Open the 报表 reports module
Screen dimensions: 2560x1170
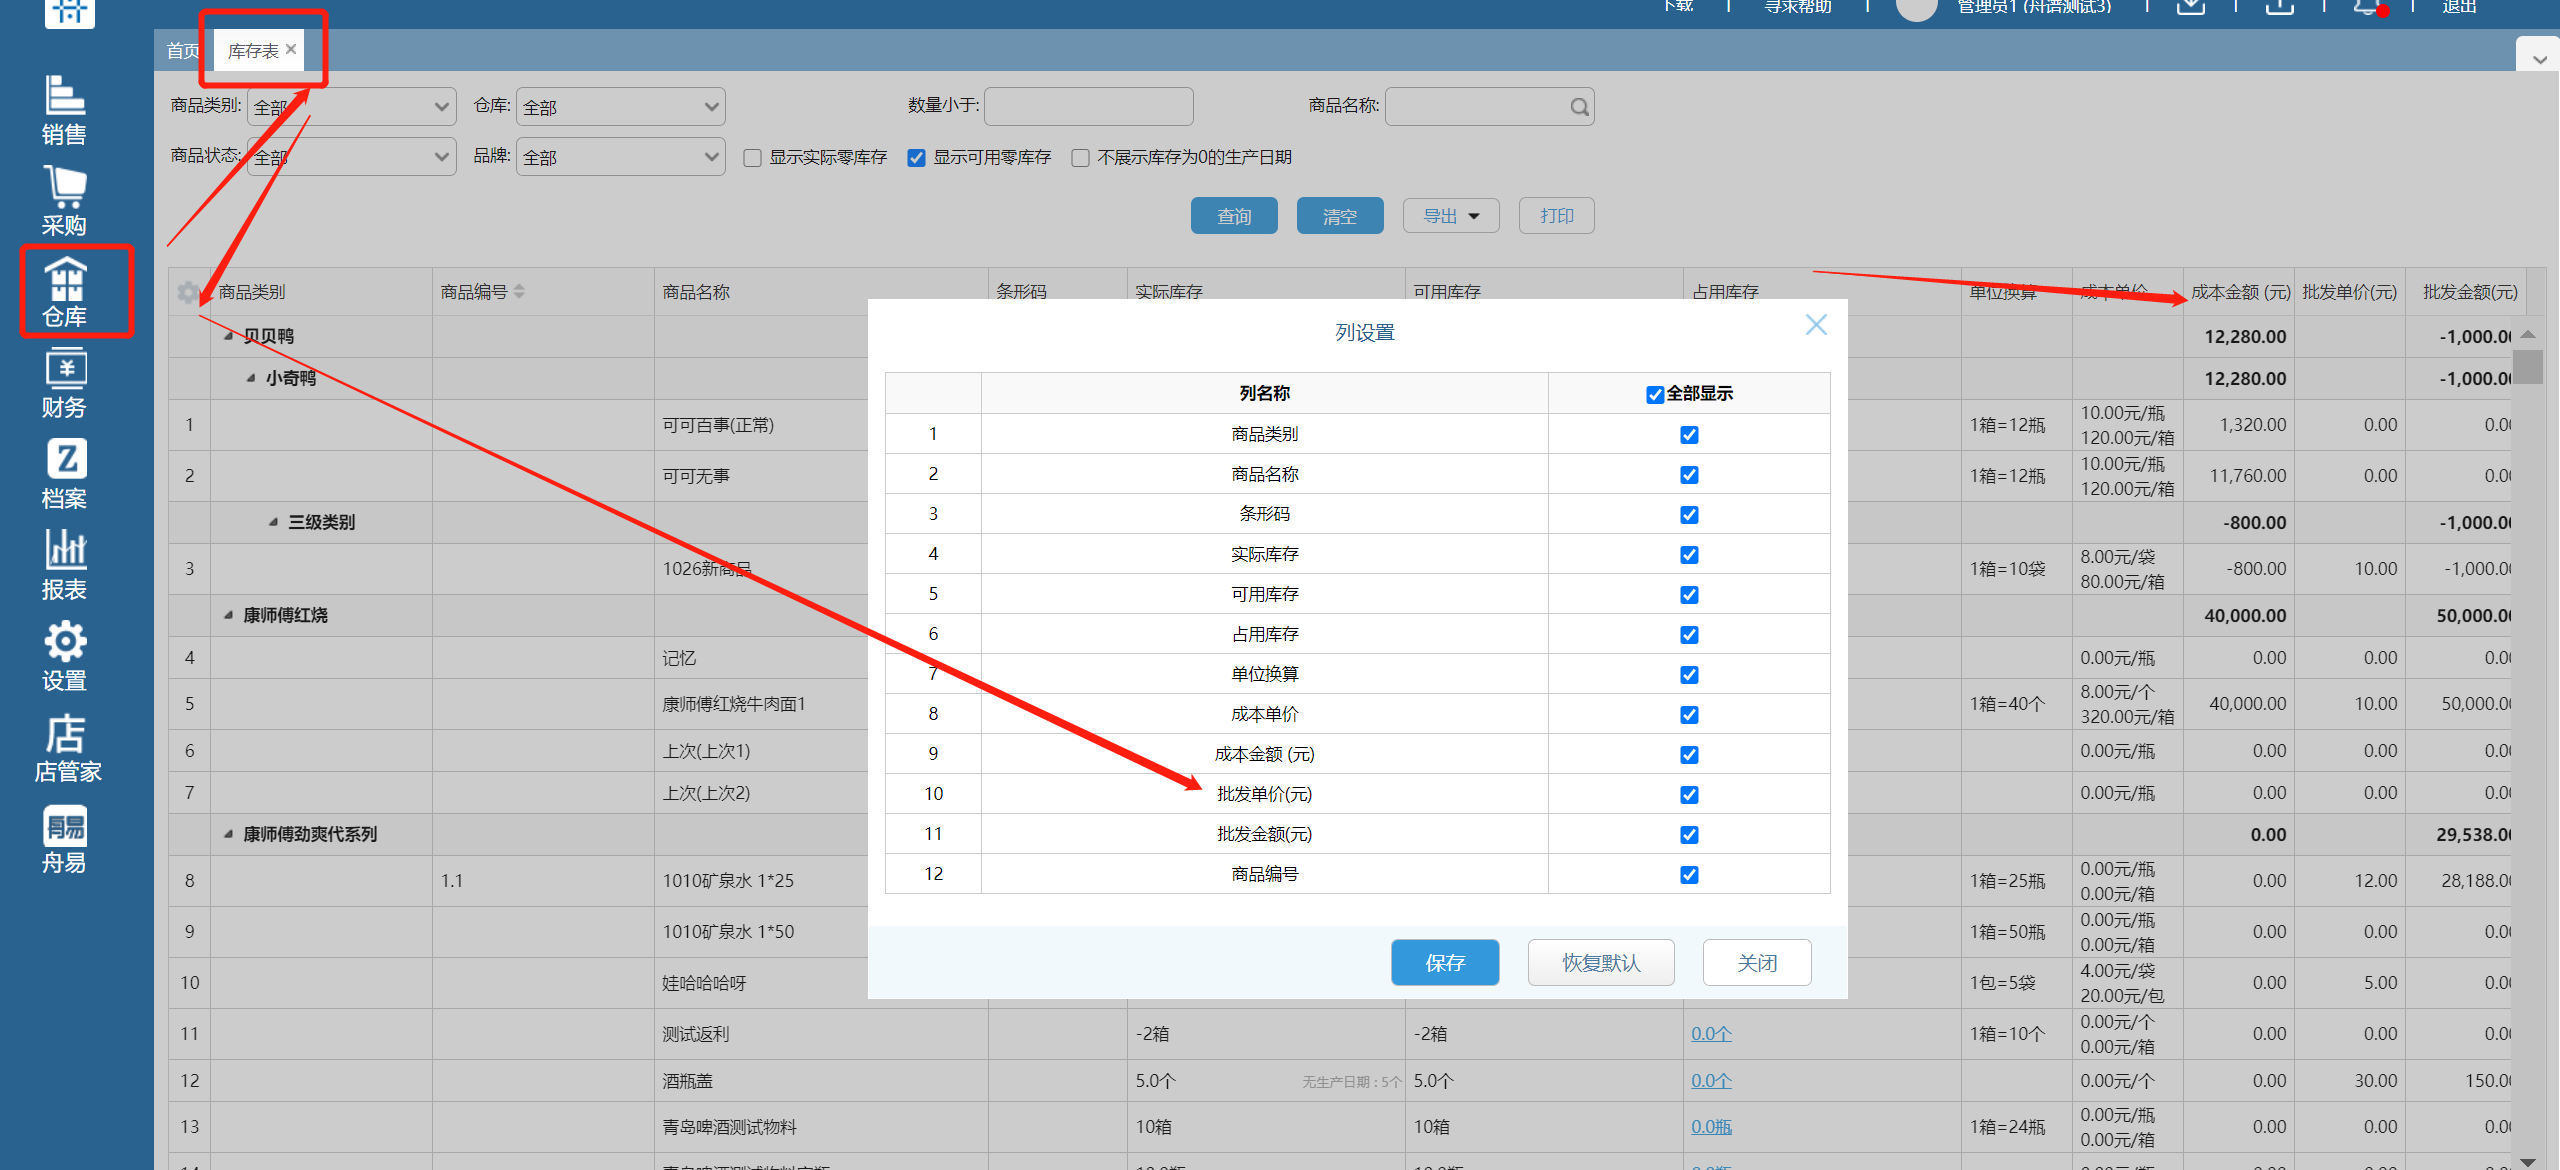(x=65, y=564)
